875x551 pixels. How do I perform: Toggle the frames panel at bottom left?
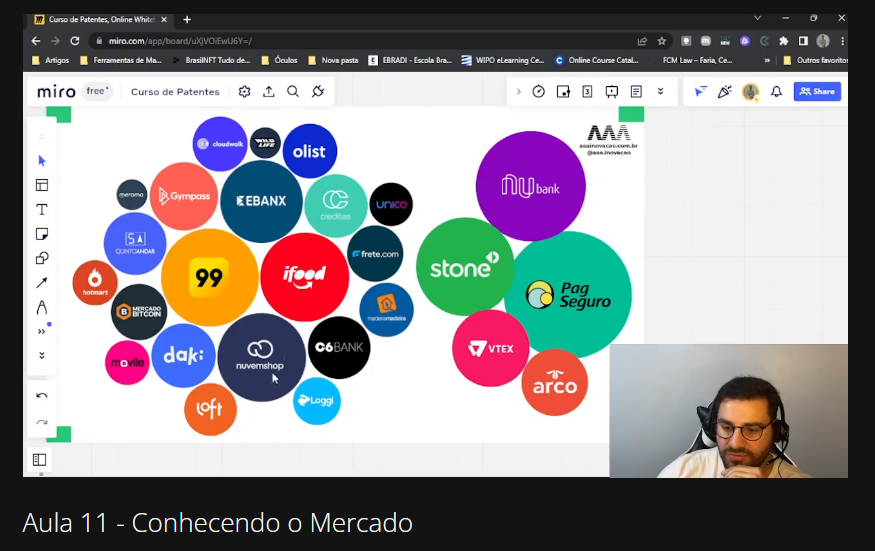[x=40, y=459]
